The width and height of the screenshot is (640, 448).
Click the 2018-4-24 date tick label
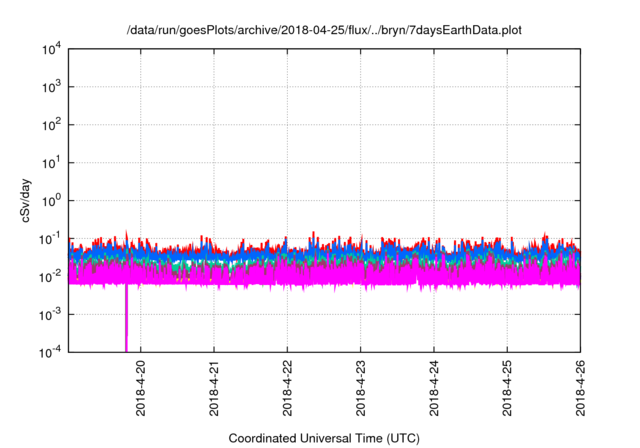pos(433,388)
